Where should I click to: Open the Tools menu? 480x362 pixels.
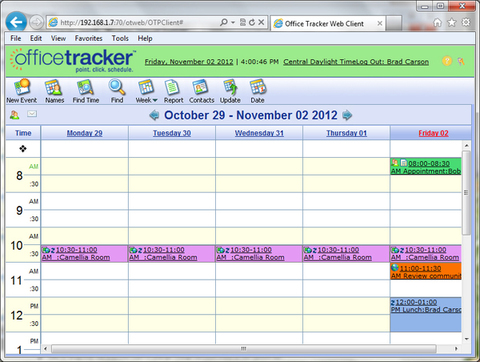(120, 38)
